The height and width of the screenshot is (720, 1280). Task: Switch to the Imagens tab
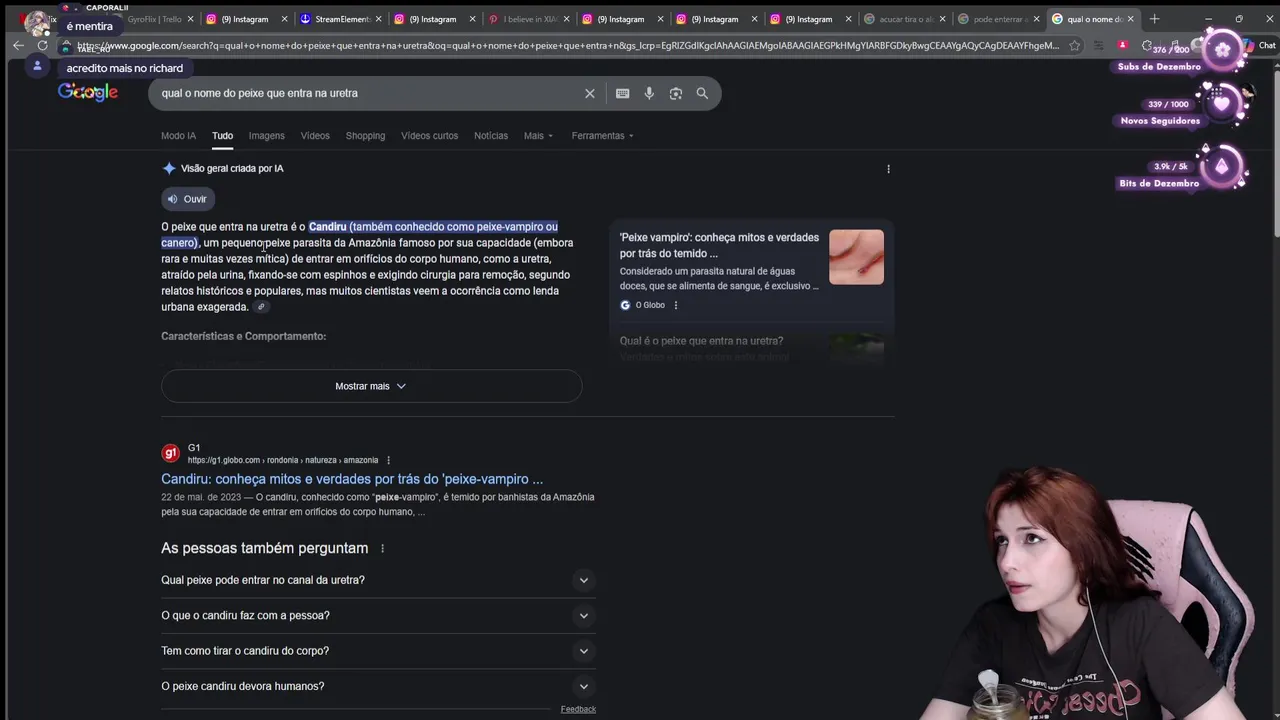(x=267, y=136)
